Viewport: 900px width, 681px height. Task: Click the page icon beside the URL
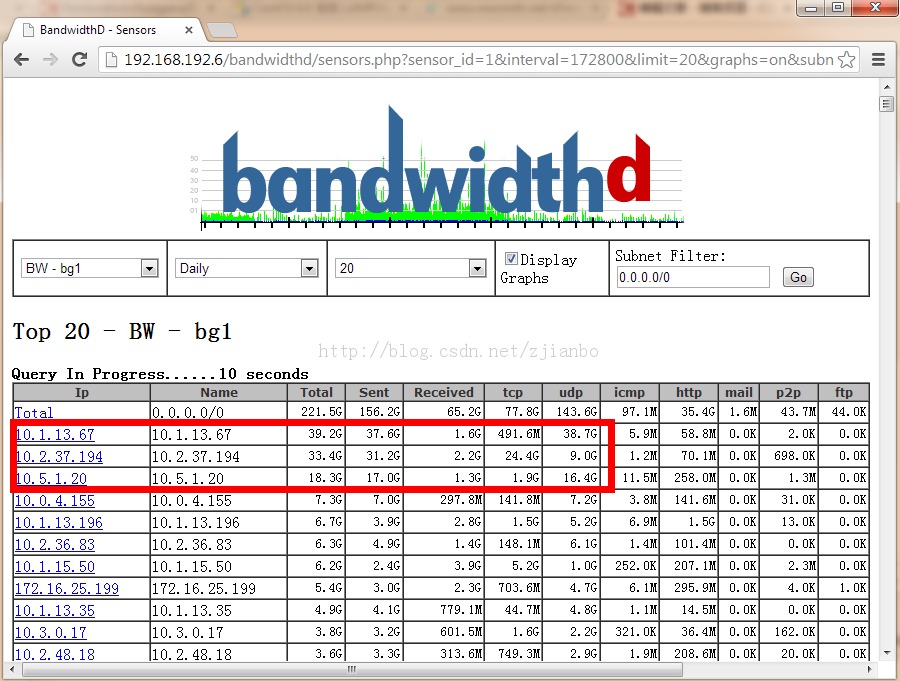(109, 60)
